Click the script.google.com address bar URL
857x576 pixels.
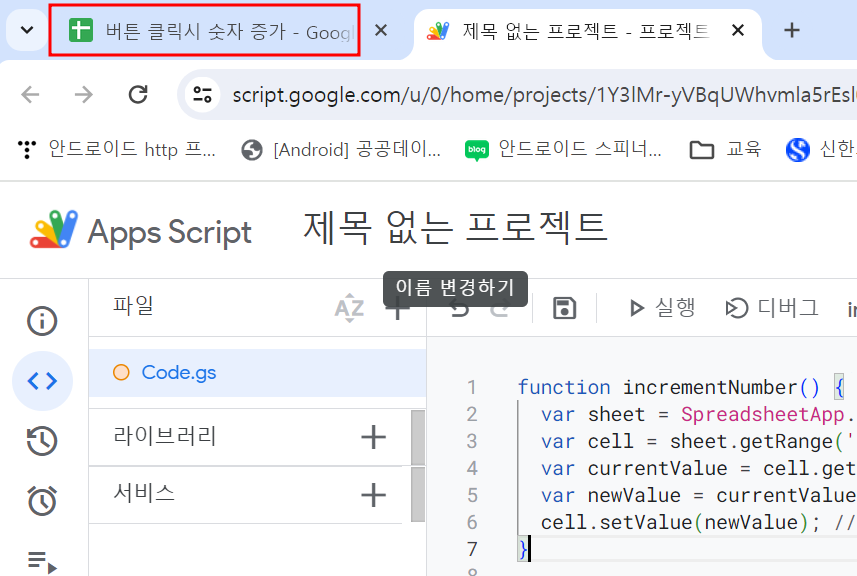[544, 95]
